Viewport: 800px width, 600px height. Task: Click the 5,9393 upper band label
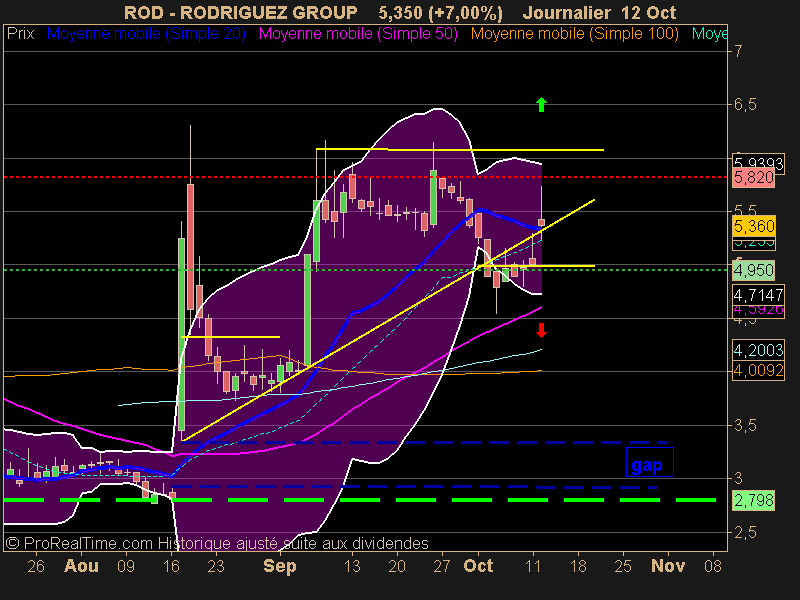758,163
